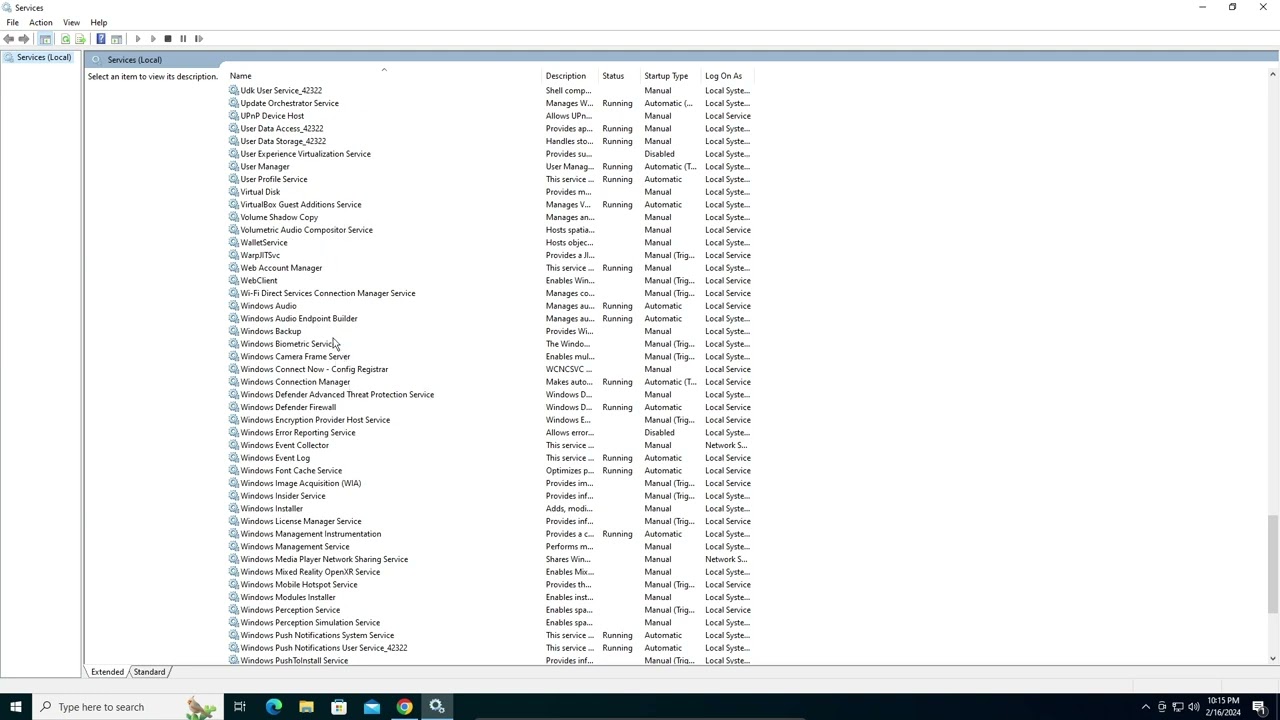1280x720 pixels.
Task: Click the gear icon beside Windows Backup
Action: 234,331
